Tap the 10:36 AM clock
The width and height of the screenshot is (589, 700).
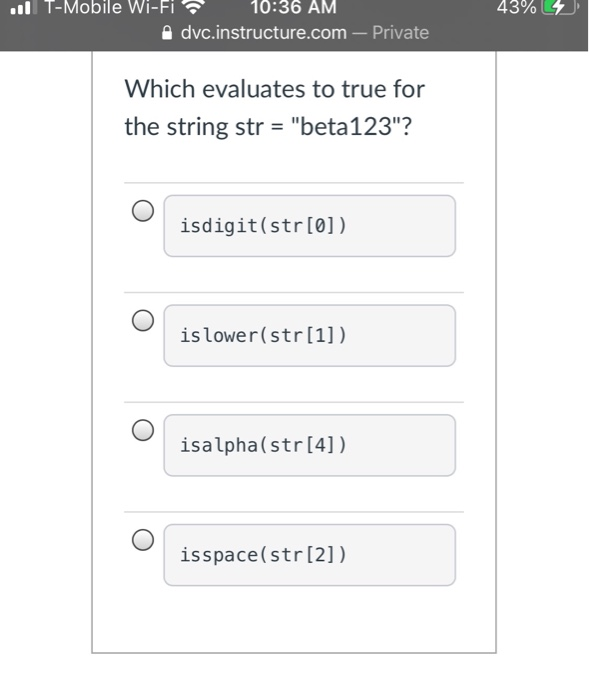(293, 7)
